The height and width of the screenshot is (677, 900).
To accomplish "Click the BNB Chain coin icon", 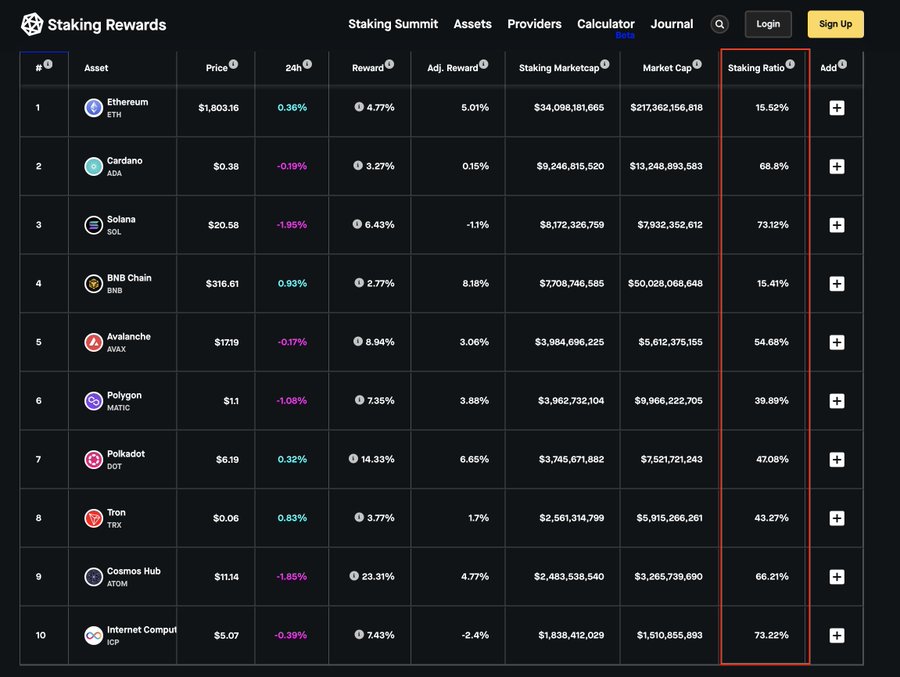I will coord(94,283).
